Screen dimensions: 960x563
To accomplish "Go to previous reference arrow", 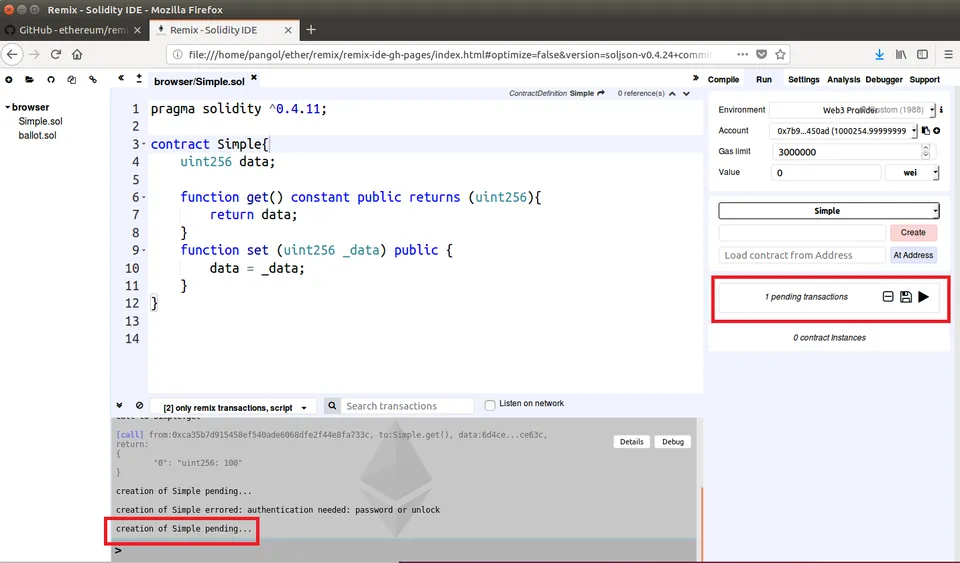I will [672, 94].
